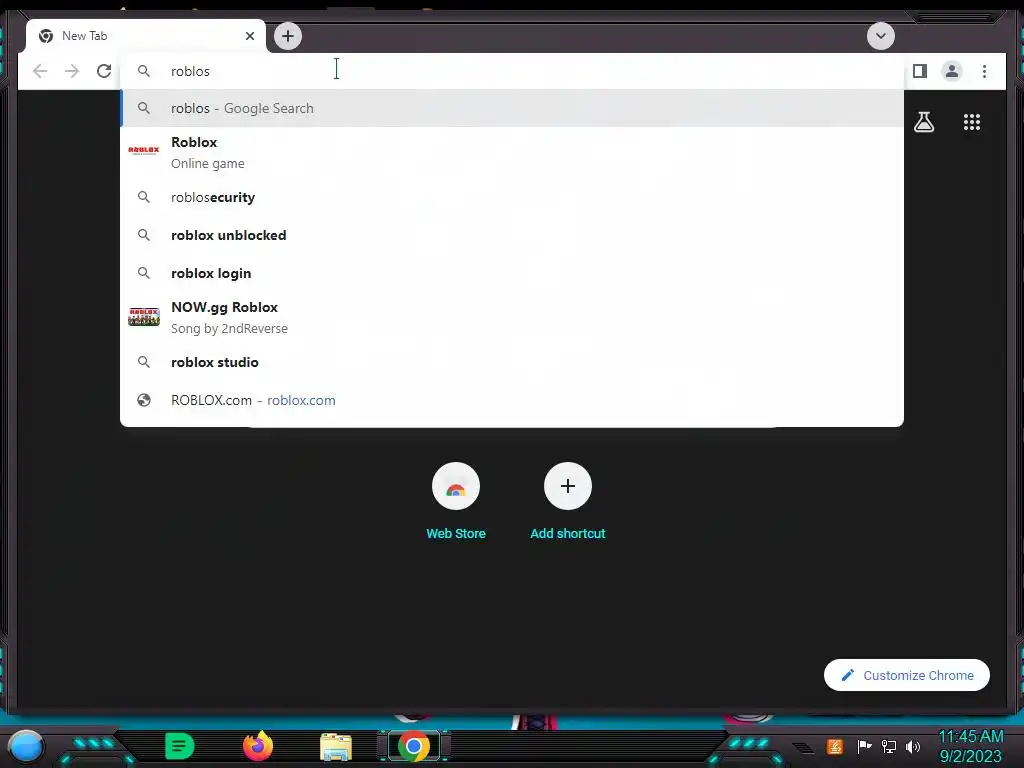Click into the address bar text roblos

190,71
